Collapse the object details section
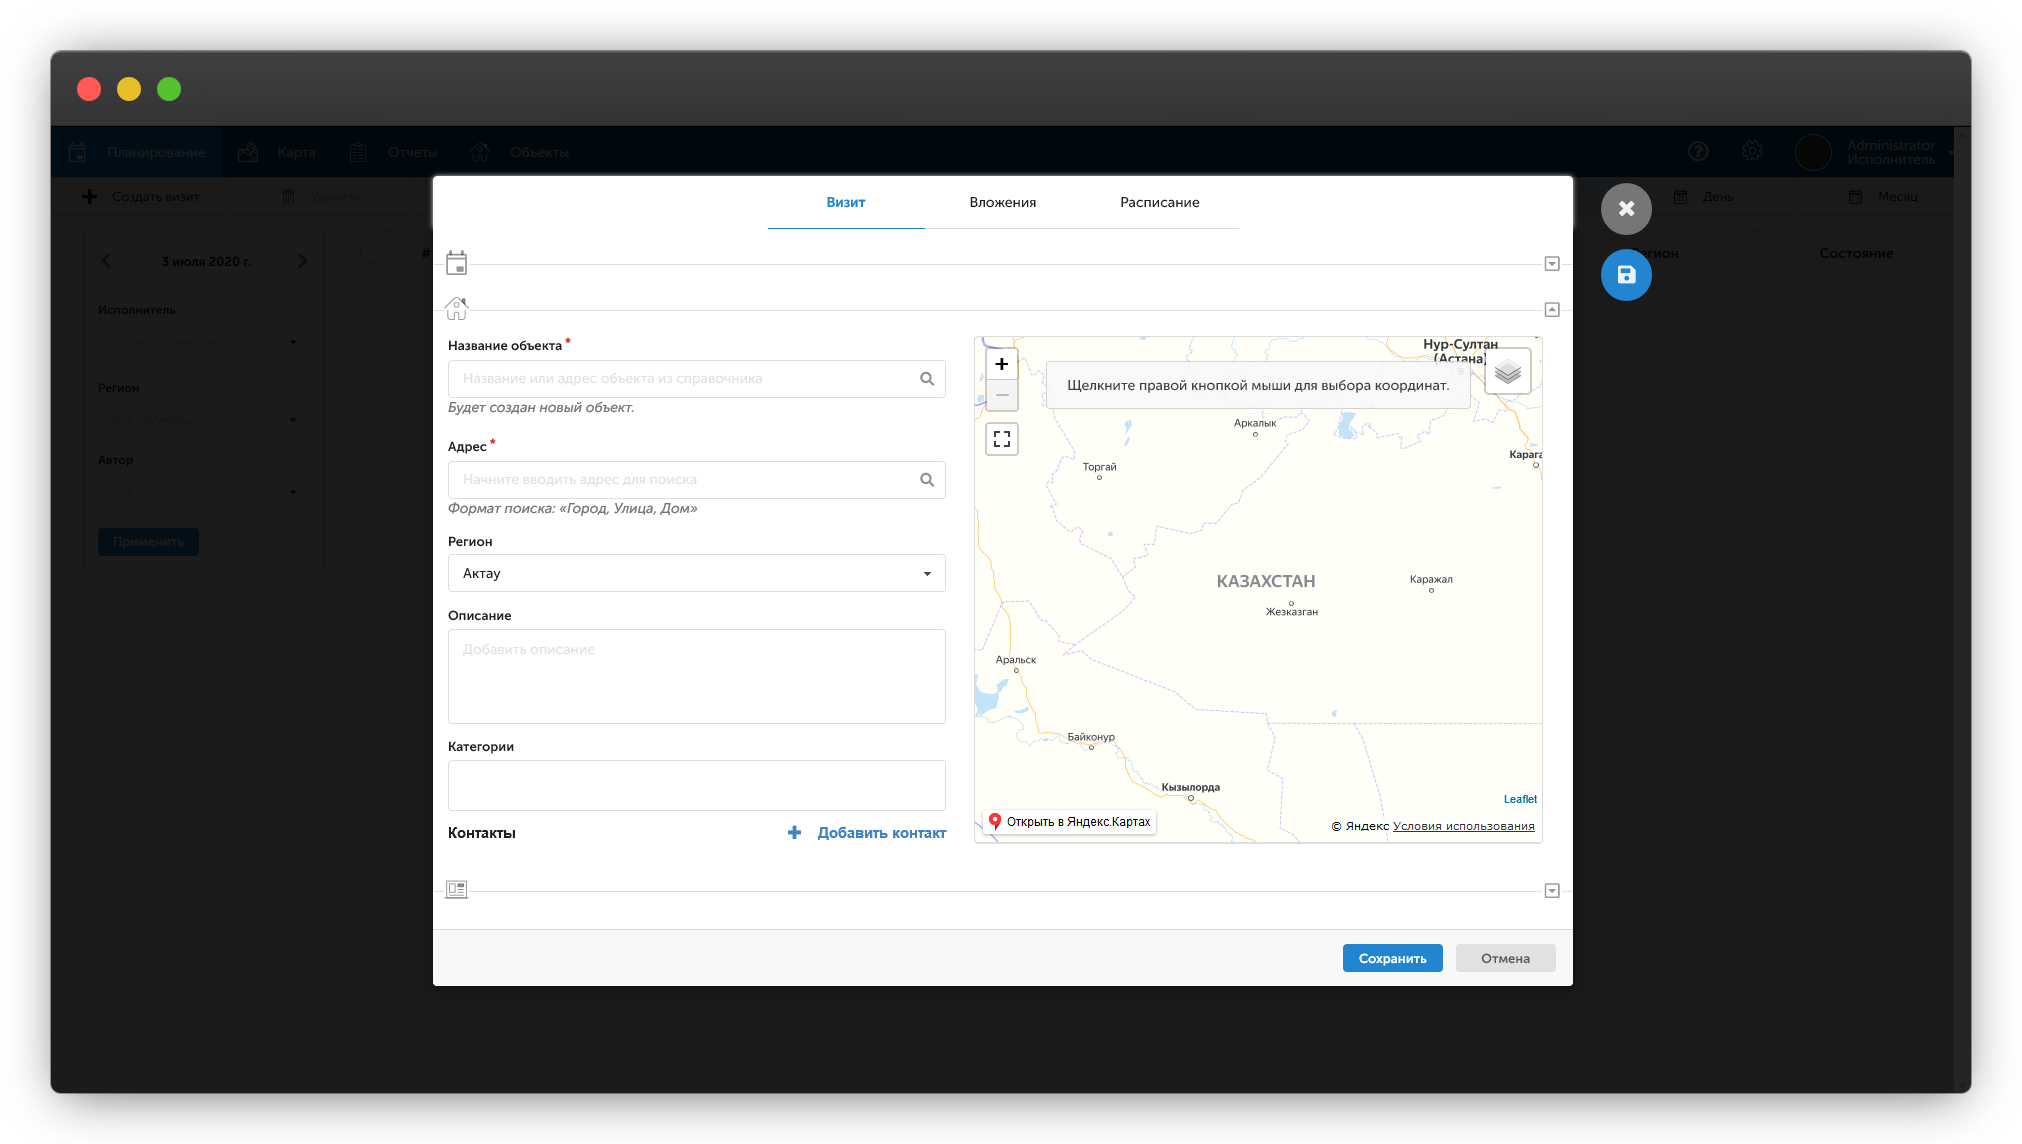Screen dimensions: 2022x1144 [x=1552, y=310]
